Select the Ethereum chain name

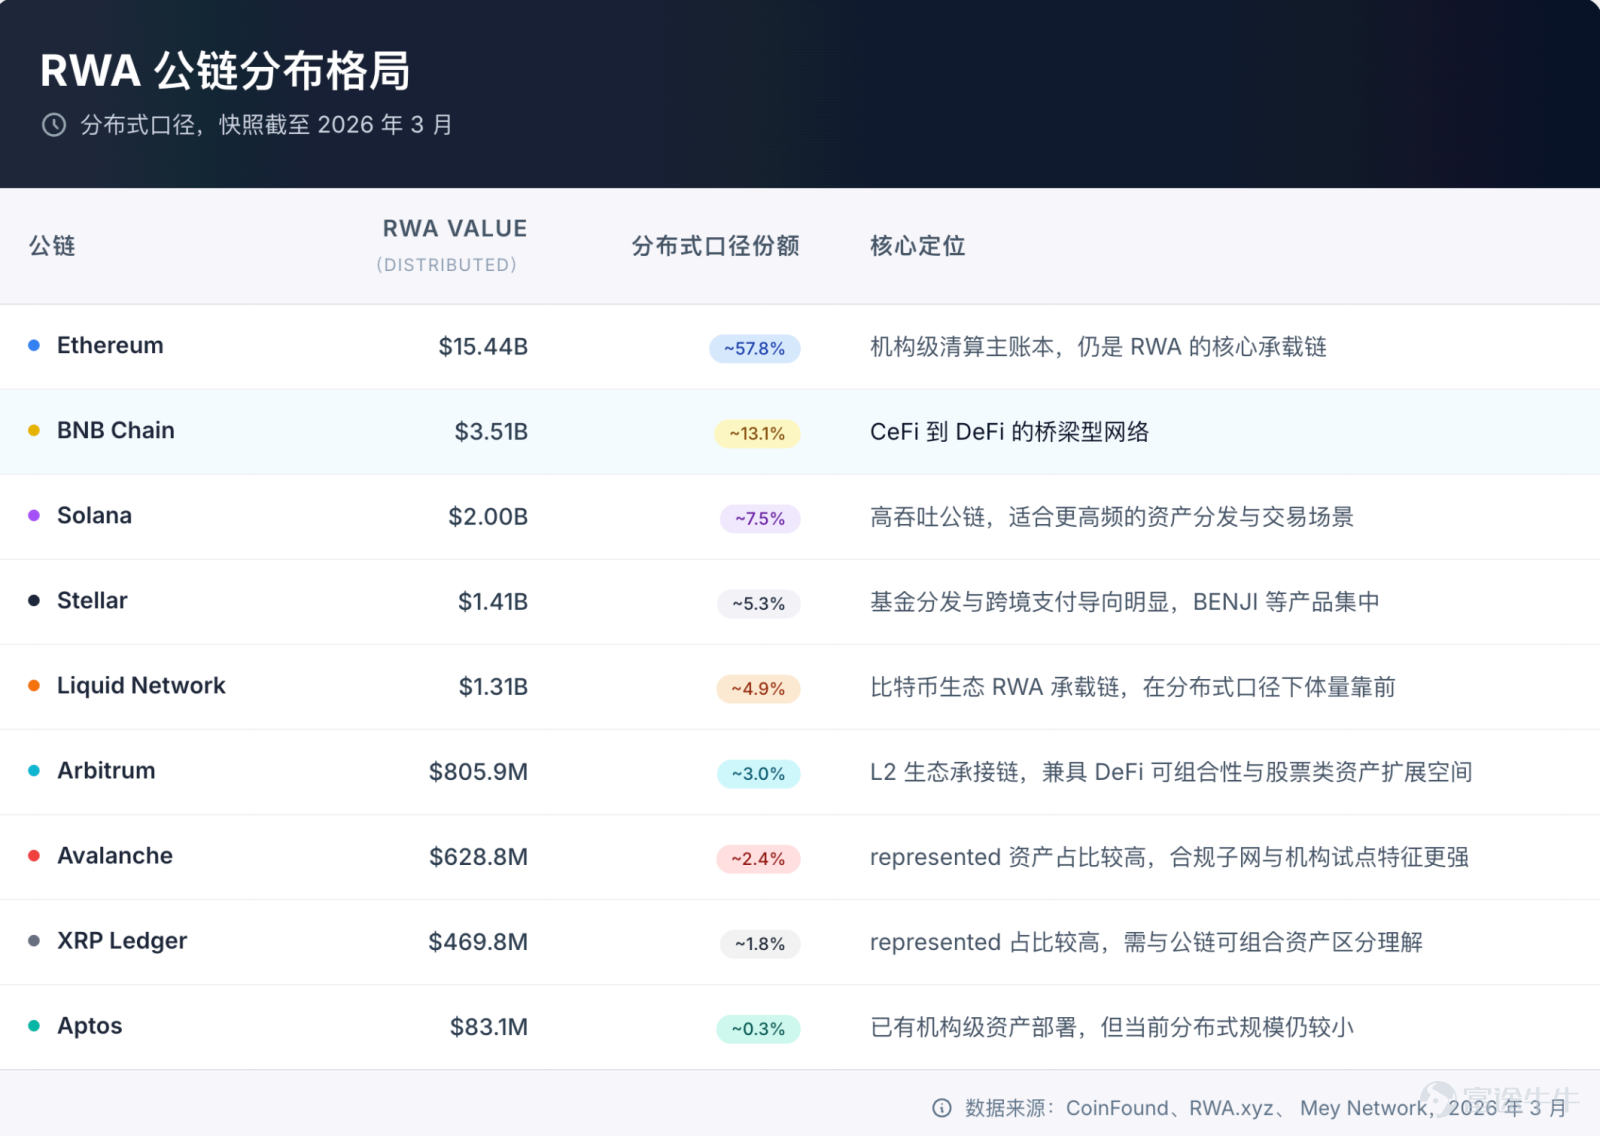pos(110,345)
